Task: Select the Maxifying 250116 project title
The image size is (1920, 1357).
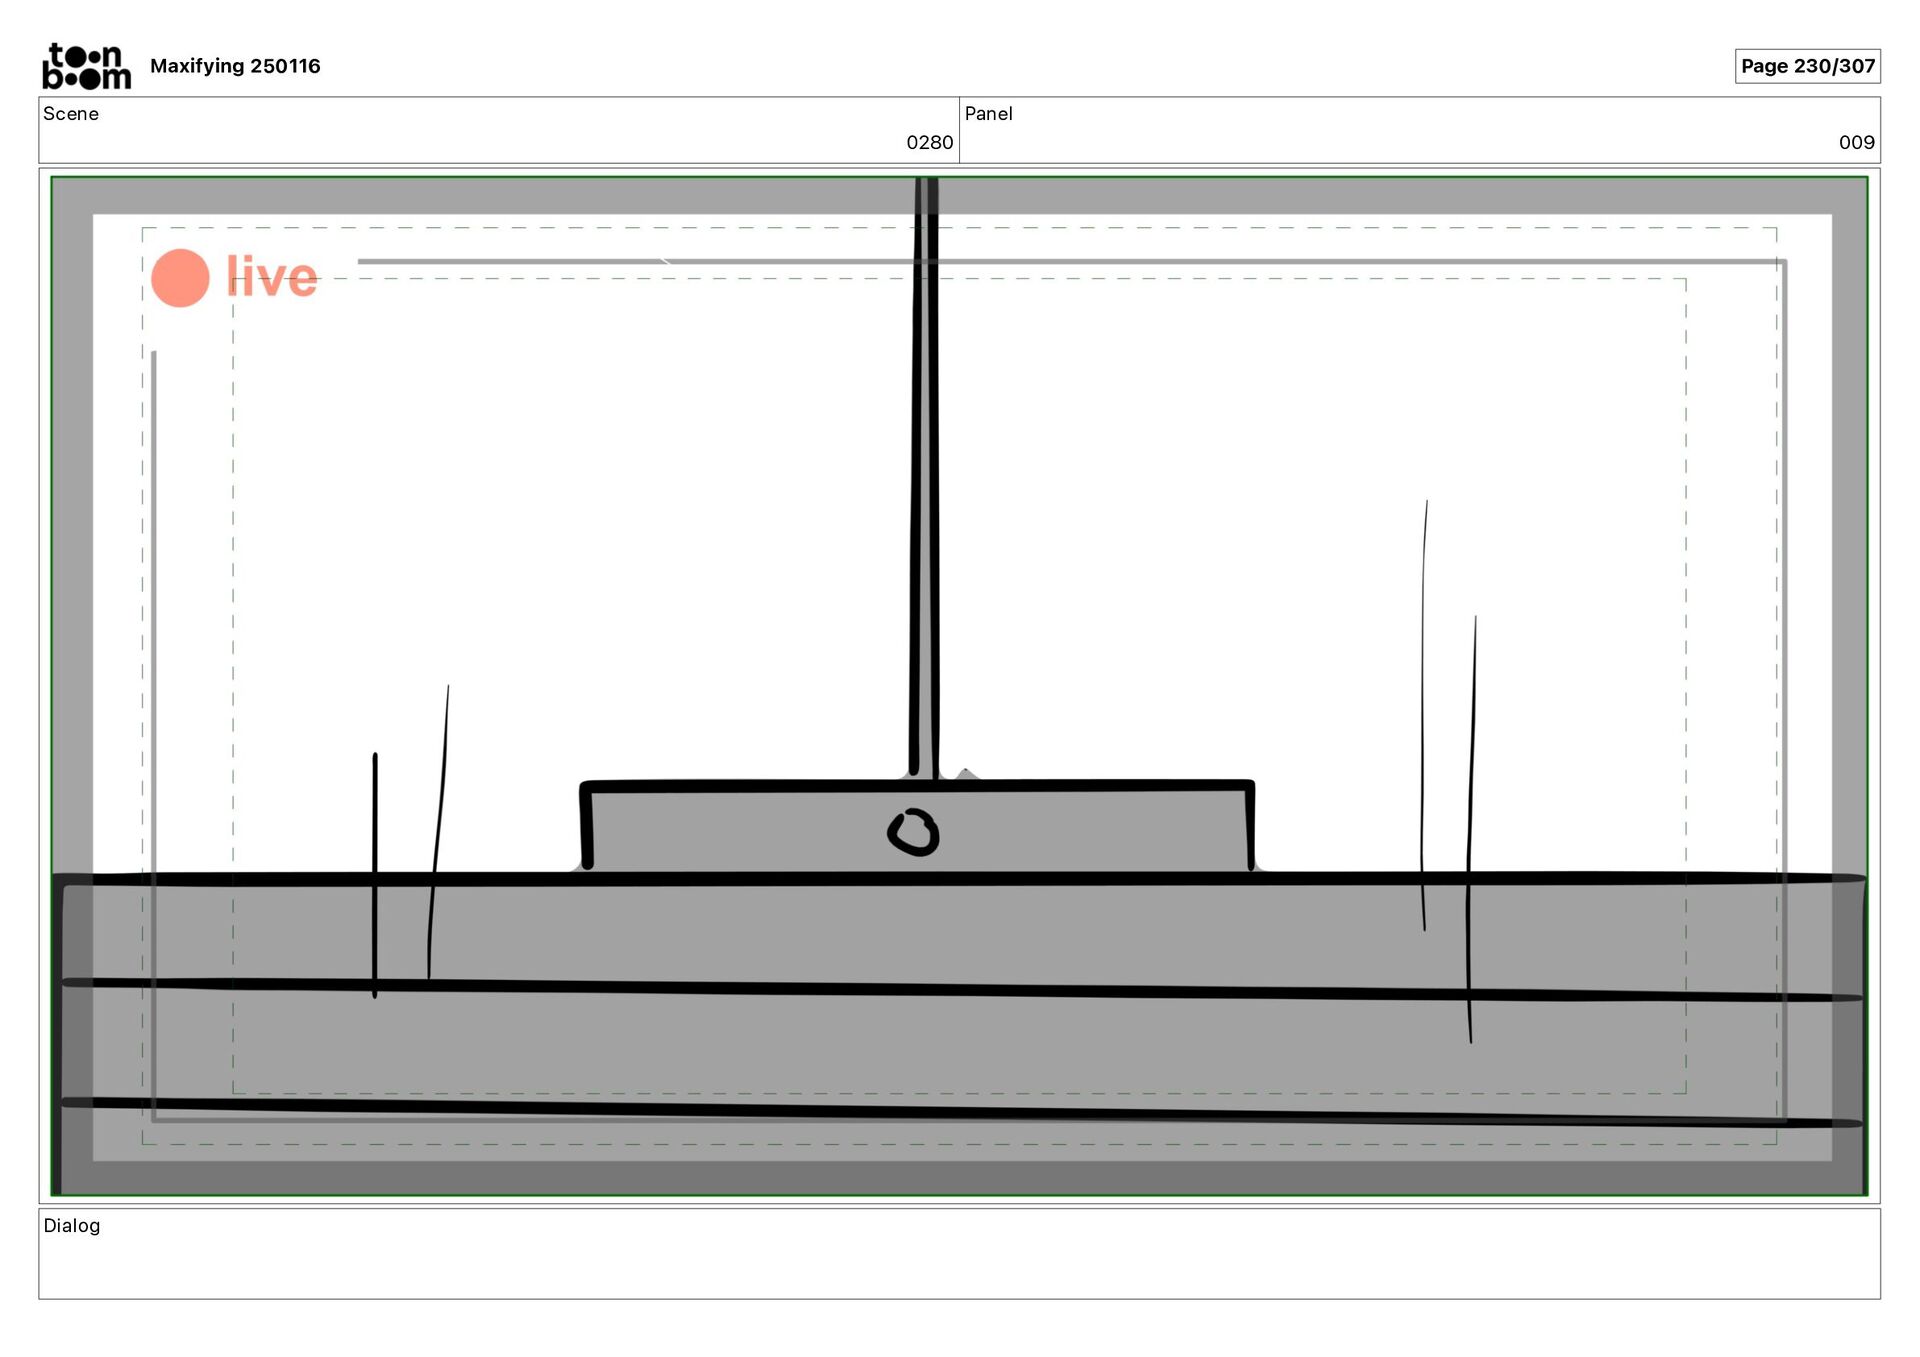Action: click(235, 66)
